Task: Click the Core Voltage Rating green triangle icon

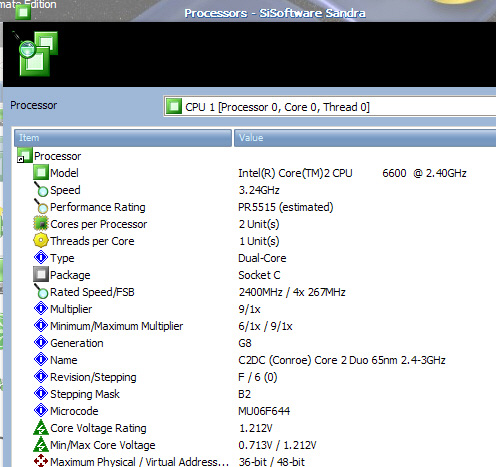Action: coord(41,428)
